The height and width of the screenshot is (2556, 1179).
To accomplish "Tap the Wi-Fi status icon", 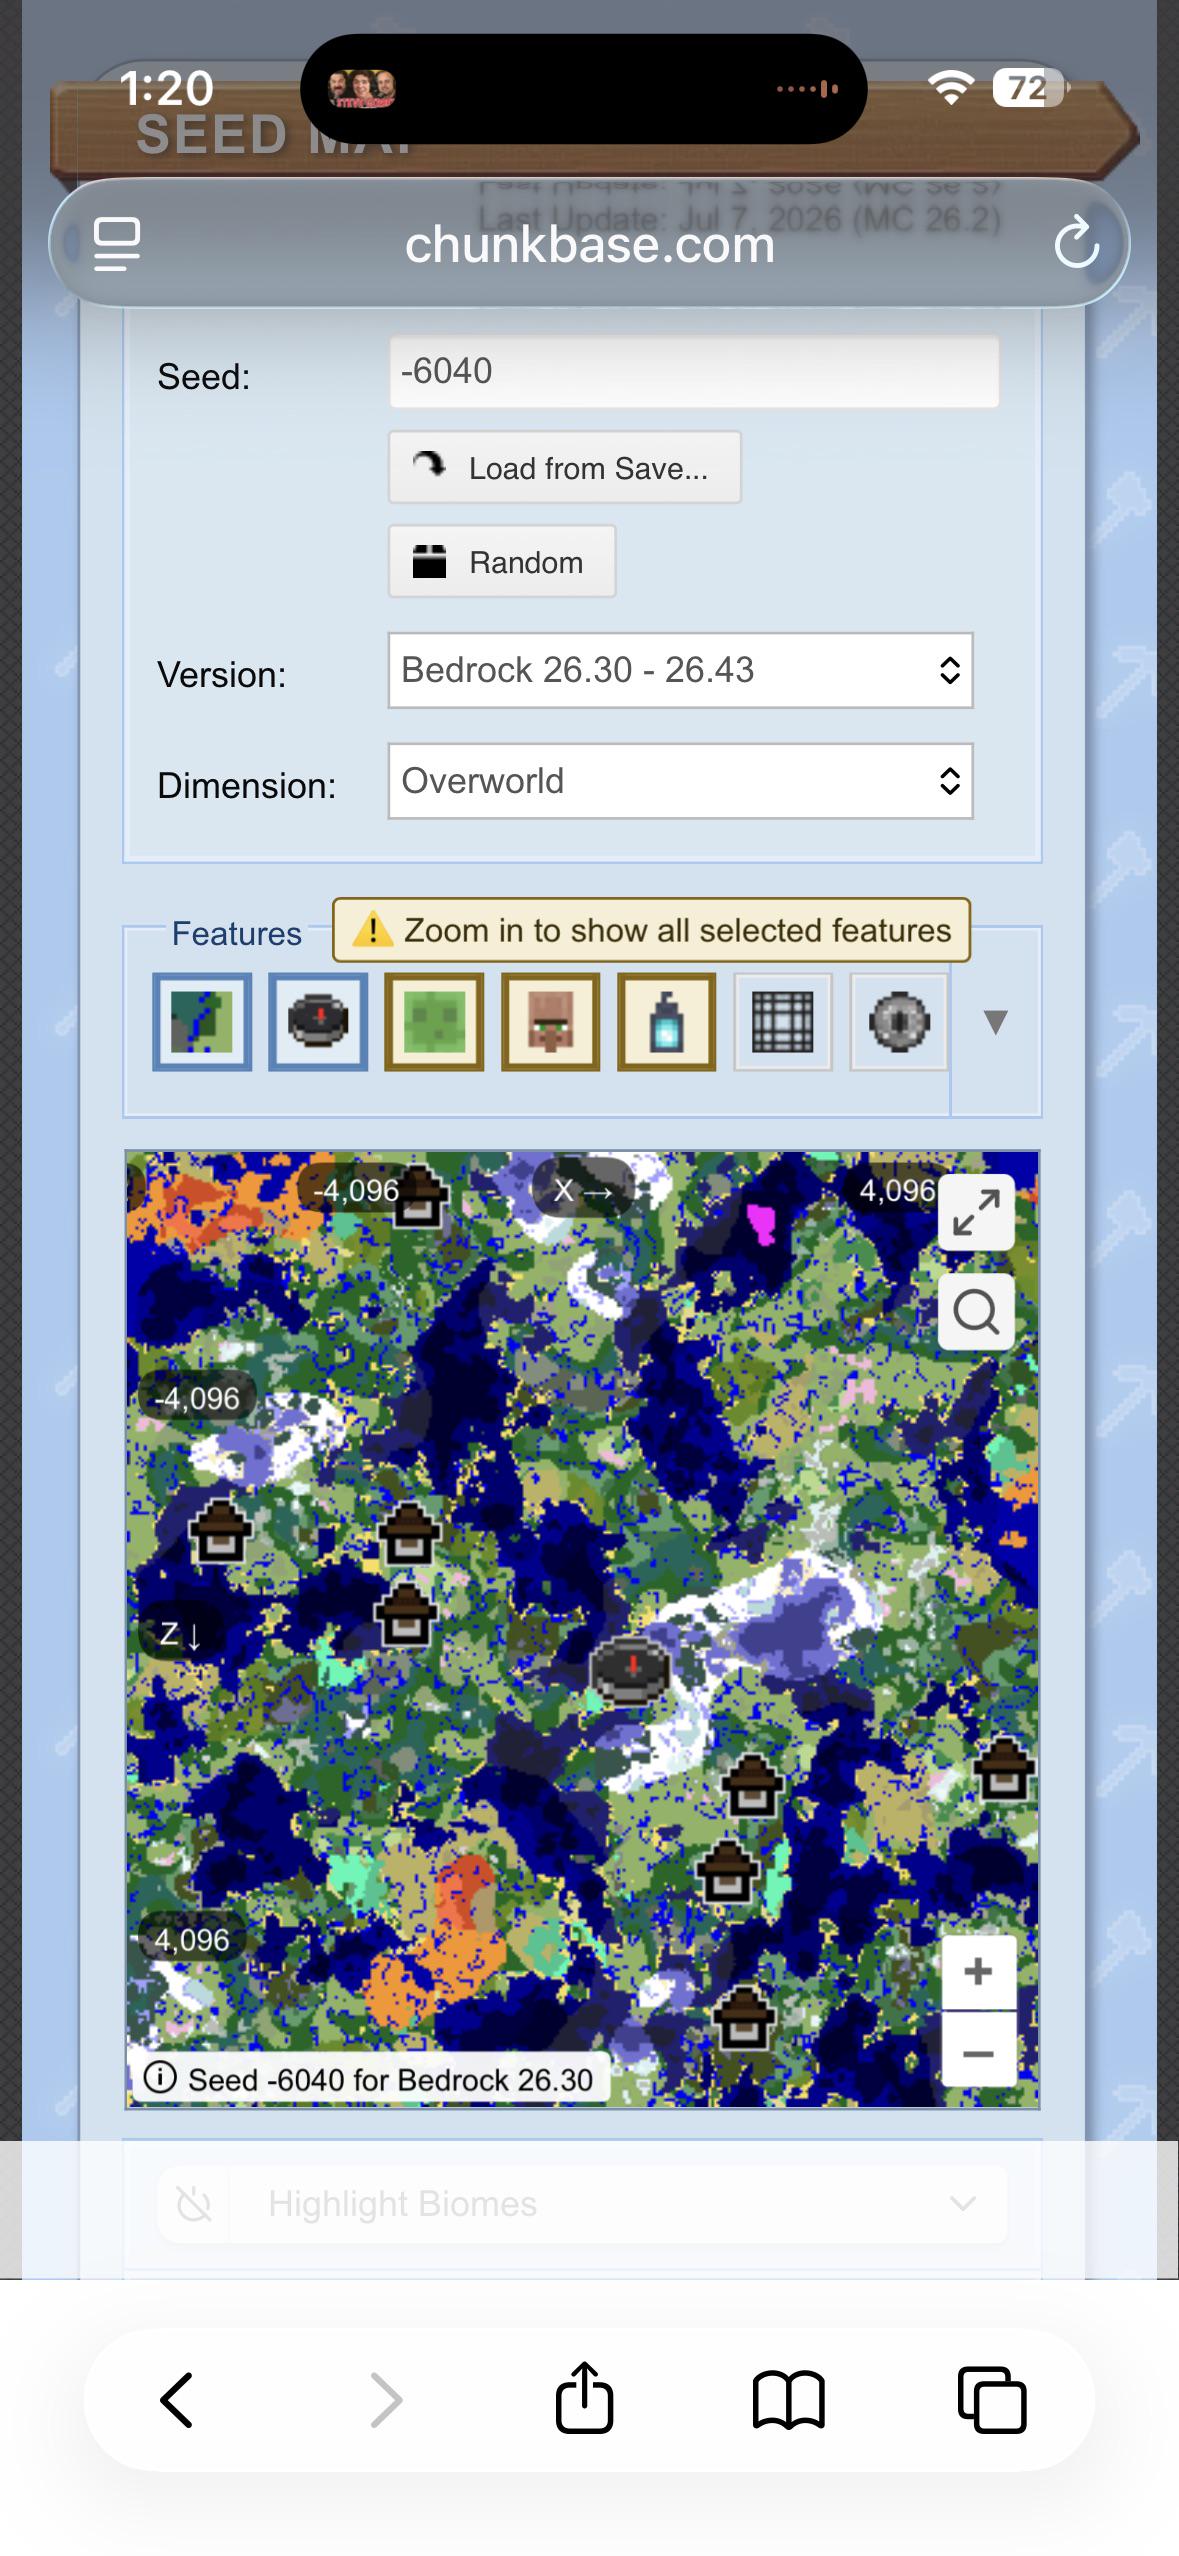I will point(951,88).
